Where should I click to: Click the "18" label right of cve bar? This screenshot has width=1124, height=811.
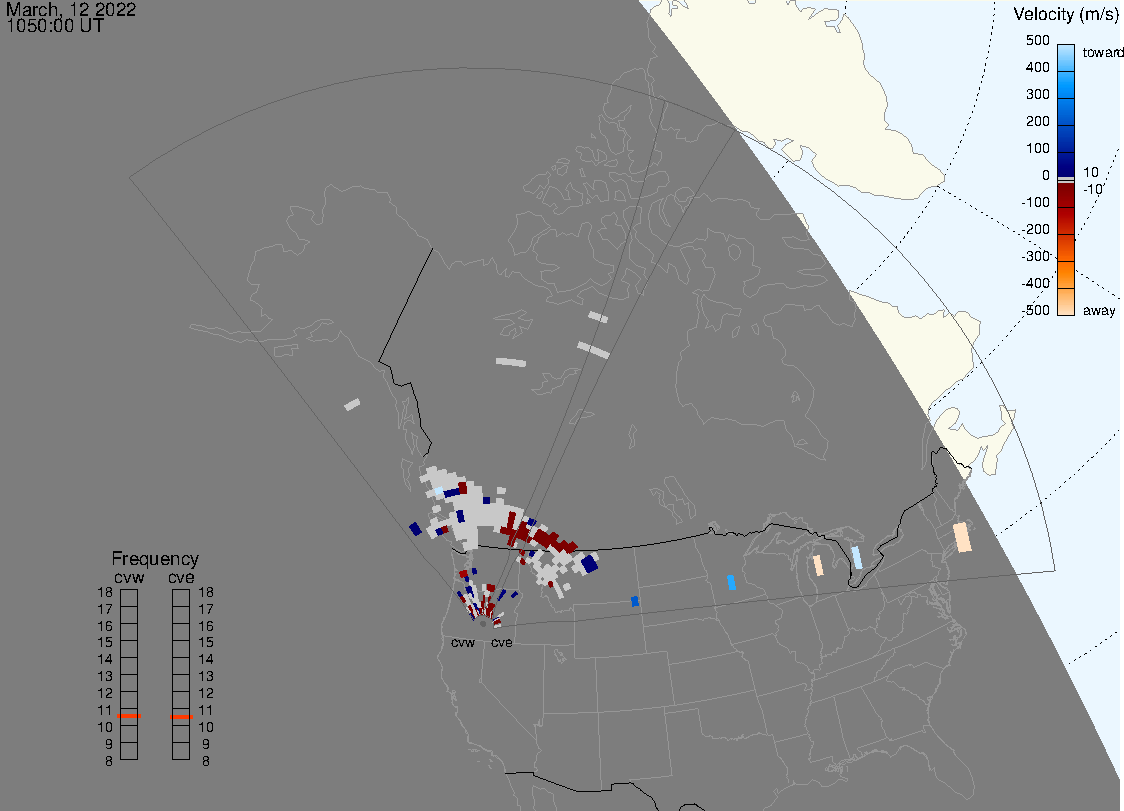click(x=206, y=592)
